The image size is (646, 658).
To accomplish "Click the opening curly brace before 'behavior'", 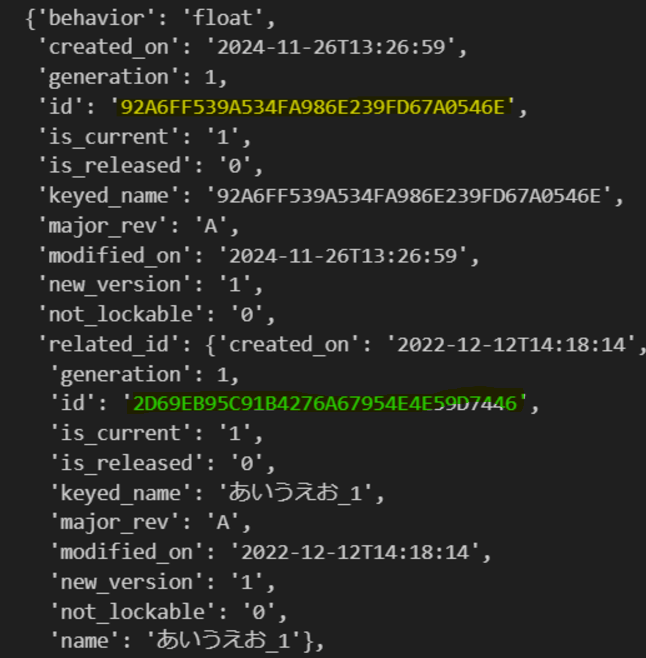I will (30, 17).
